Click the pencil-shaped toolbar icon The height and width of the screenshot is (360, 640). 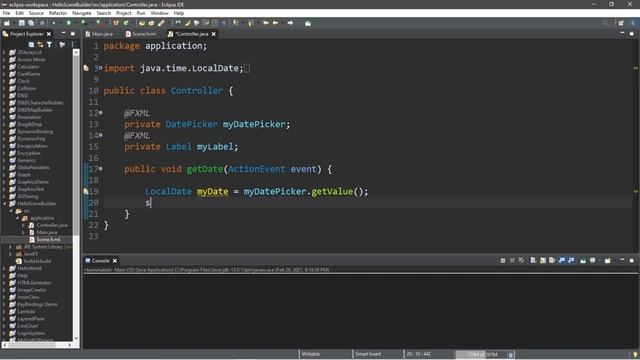pos(161,23)
